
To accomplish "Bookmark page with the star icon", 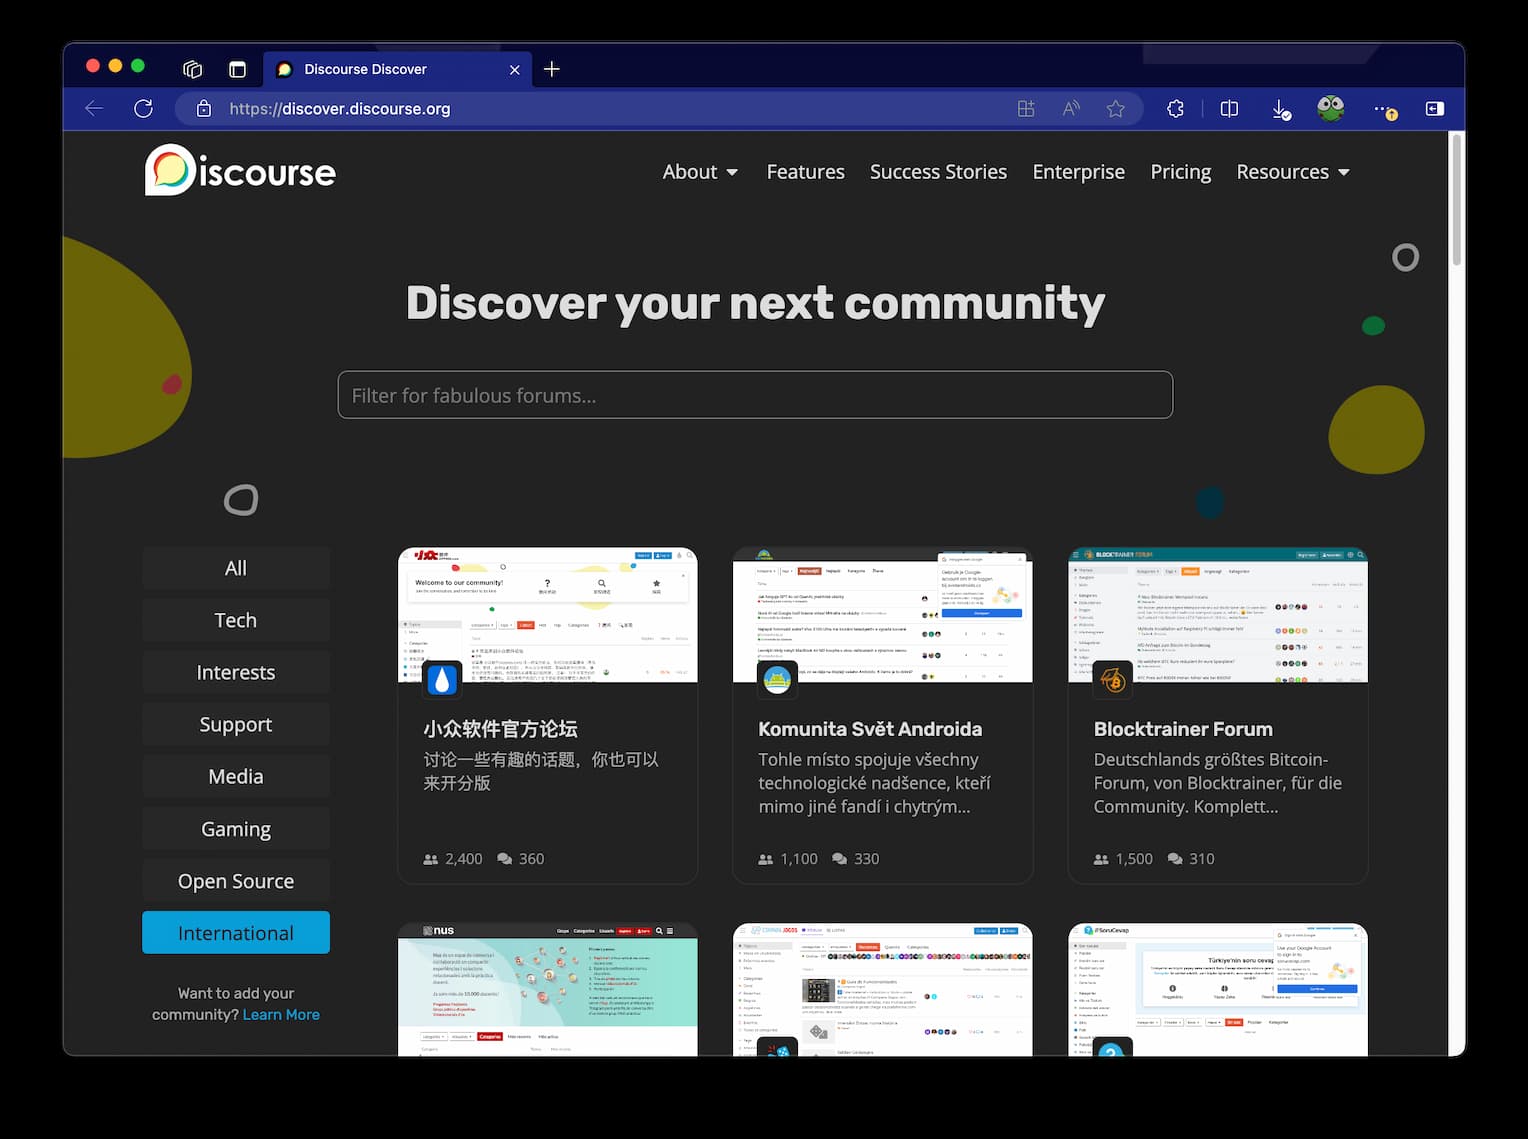I will 1116,109.
